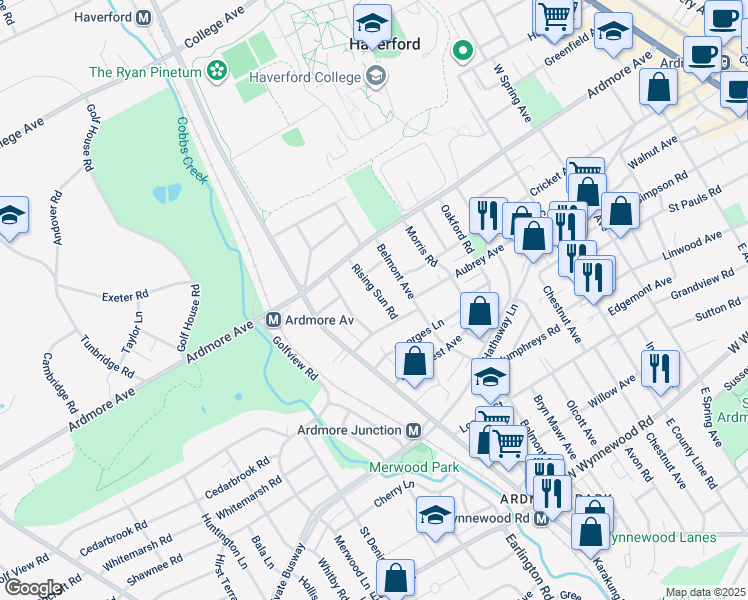Click the Haverford station M transit icon

tap(143, 18)
